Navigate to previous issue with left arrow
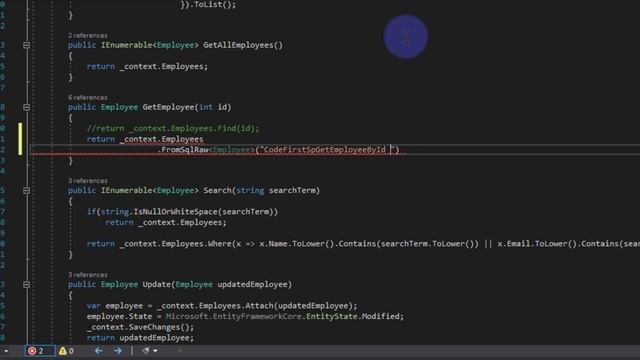The image size is (640, 360). (98, 351)
